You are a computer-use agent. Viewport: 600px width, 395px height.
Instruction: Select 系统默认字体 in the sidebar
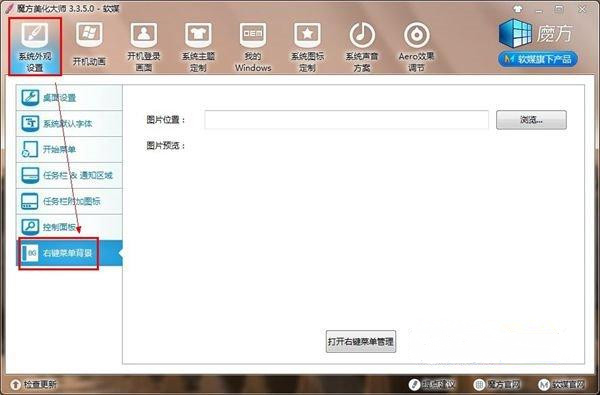tap(69, 124)
